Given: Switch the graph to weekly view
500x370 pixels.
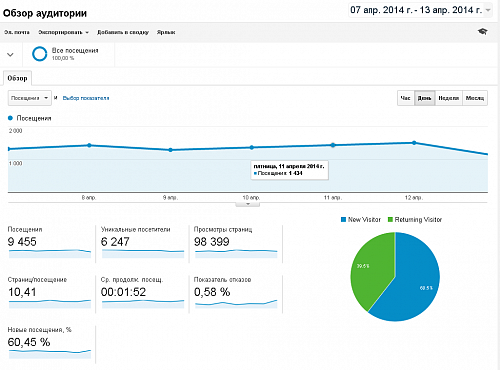Looking at the screenshot, I should coord(449,98).
